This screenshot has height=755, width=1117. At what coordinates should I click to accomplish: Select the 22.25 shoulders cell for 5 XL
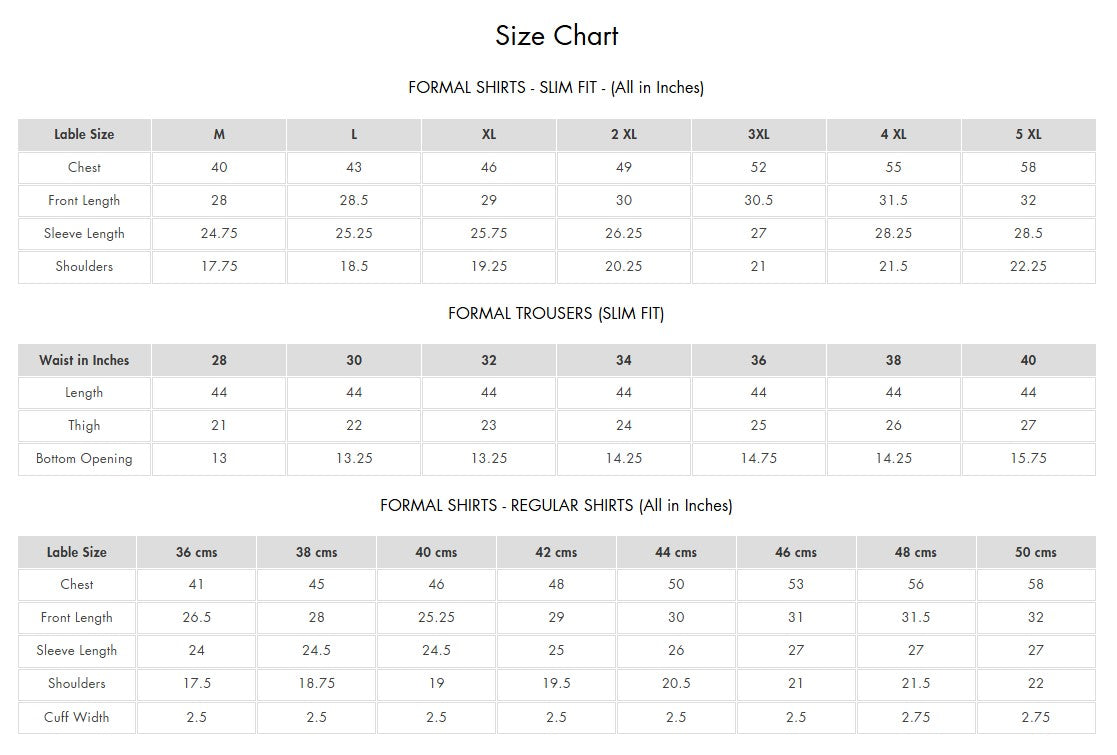[x=1029, y=266]
